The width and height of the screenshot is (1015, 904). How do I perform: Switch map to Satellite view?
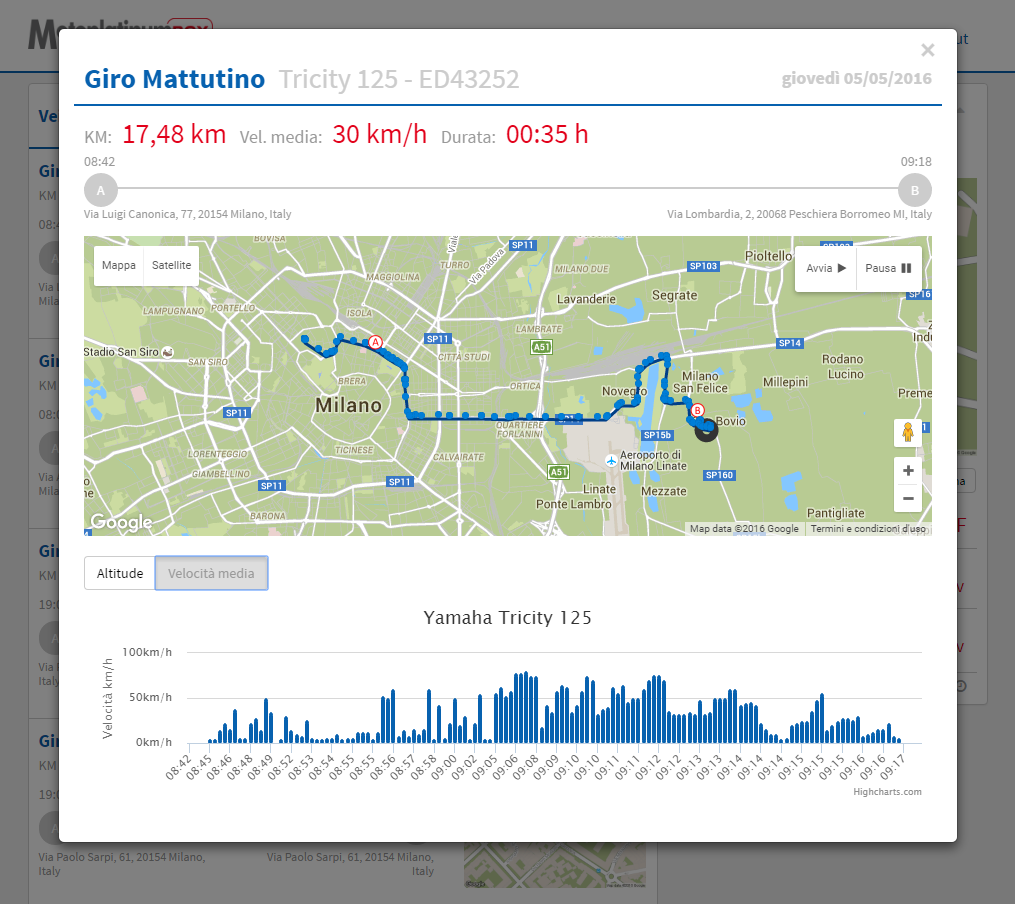pyautogui.click(x=171, y=266)
